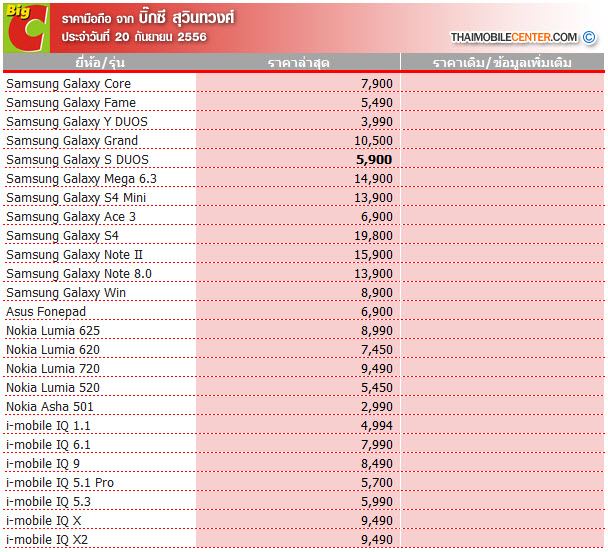Click the price 10,500 for Galaxy Grand
Image resolution: width=608 pixels, height=552 pixels.
pyautogui.click(x=373, y=141)
